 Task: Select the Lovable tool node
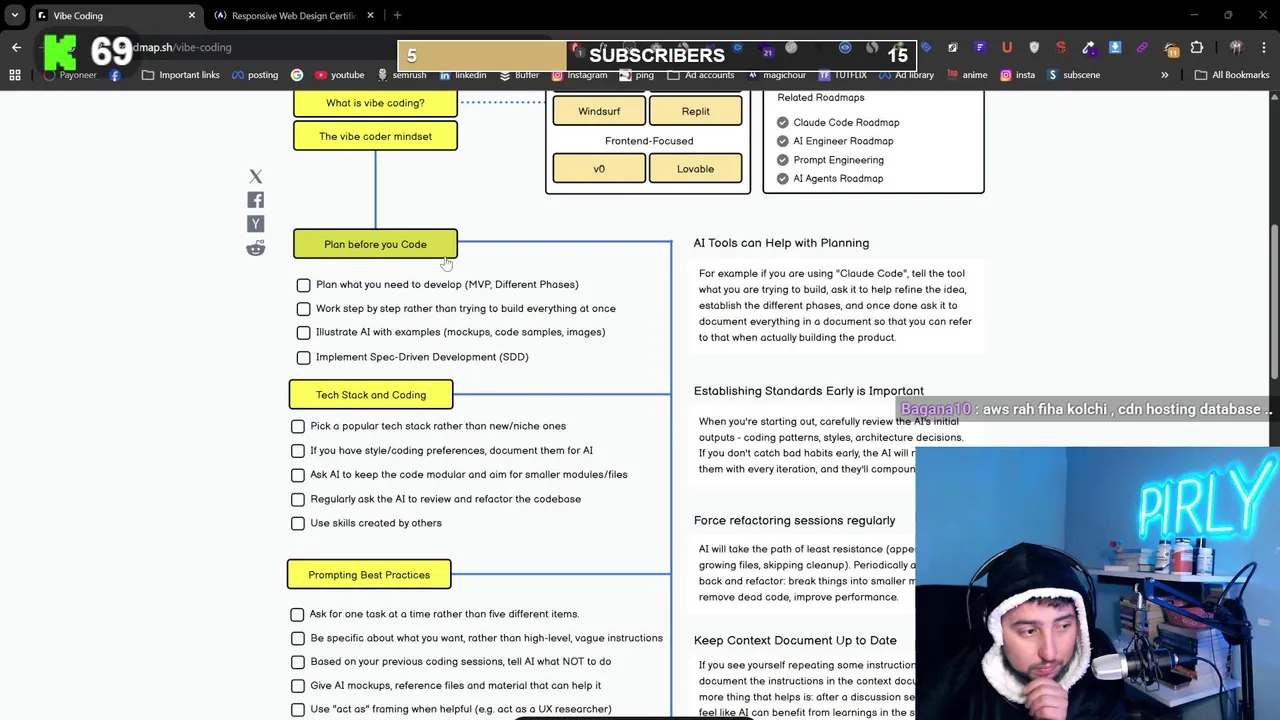click(695, 169)
